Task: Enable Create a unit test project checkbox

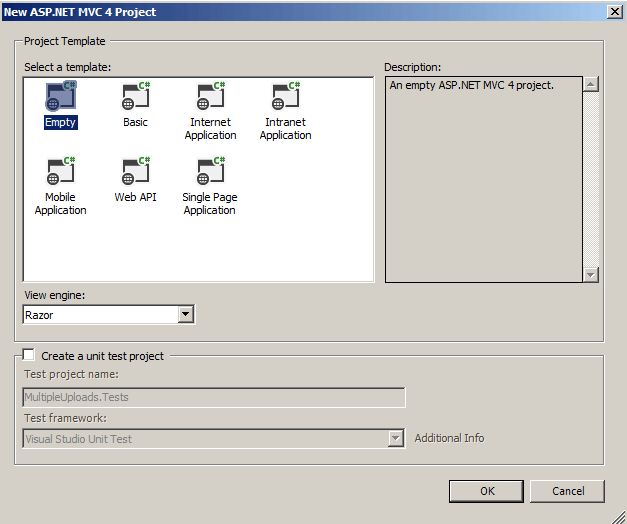Action: click(x=28, y=355)
